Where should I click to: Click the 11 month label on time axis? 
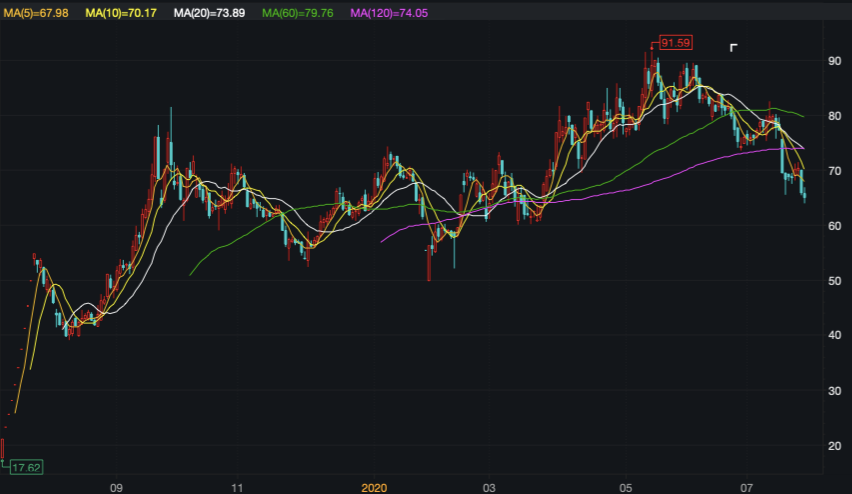pos(237,487)
